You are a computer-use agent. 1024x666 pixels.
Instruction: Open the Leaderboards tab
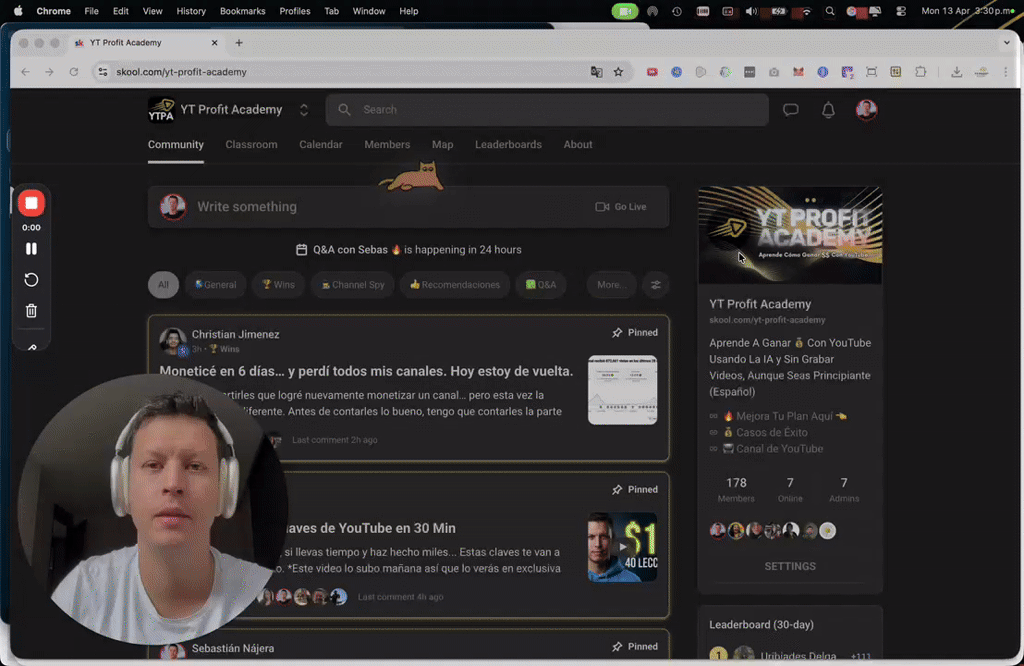508,145
